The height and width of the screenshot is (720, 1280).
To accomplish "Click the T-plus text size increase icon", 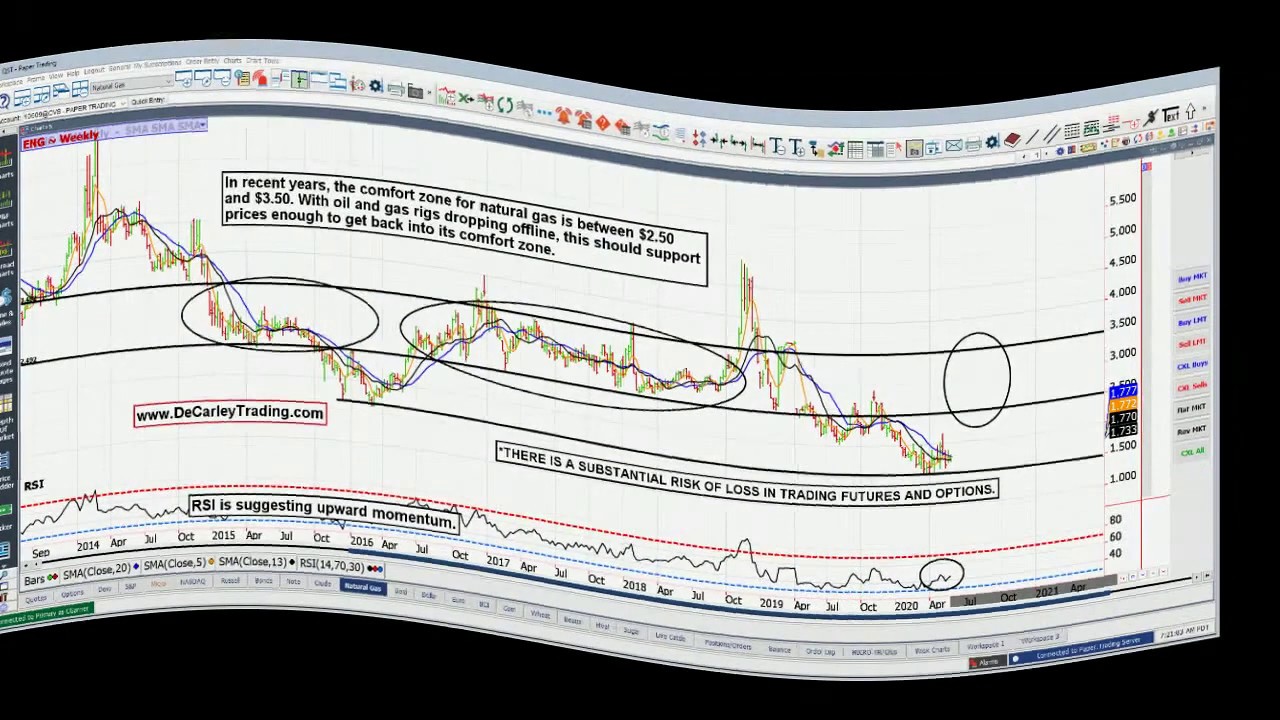I will [x=796, y=146].
